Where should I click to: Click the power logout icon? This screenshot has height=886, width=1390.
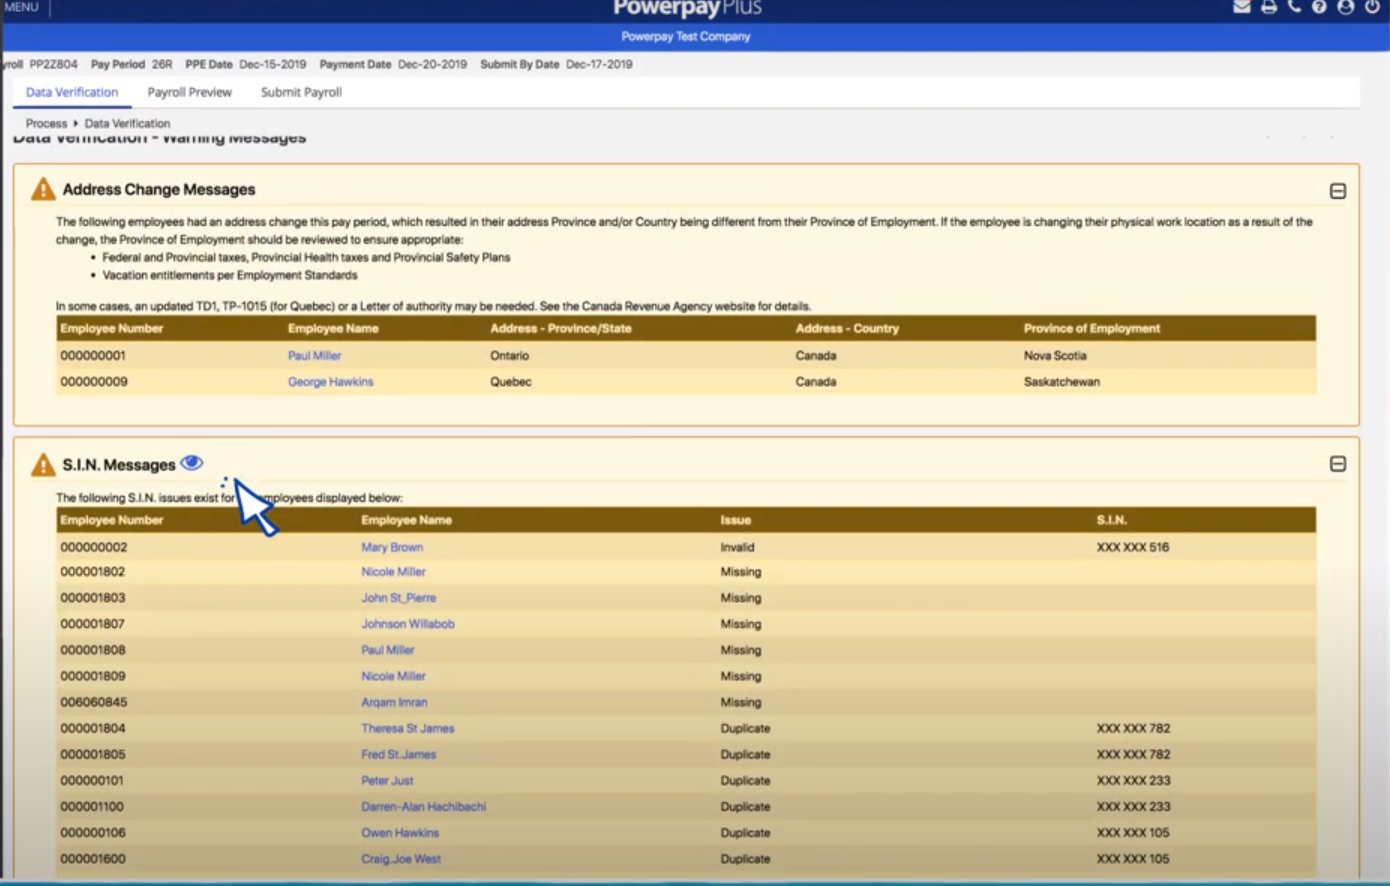click(x=1372, y=7)
